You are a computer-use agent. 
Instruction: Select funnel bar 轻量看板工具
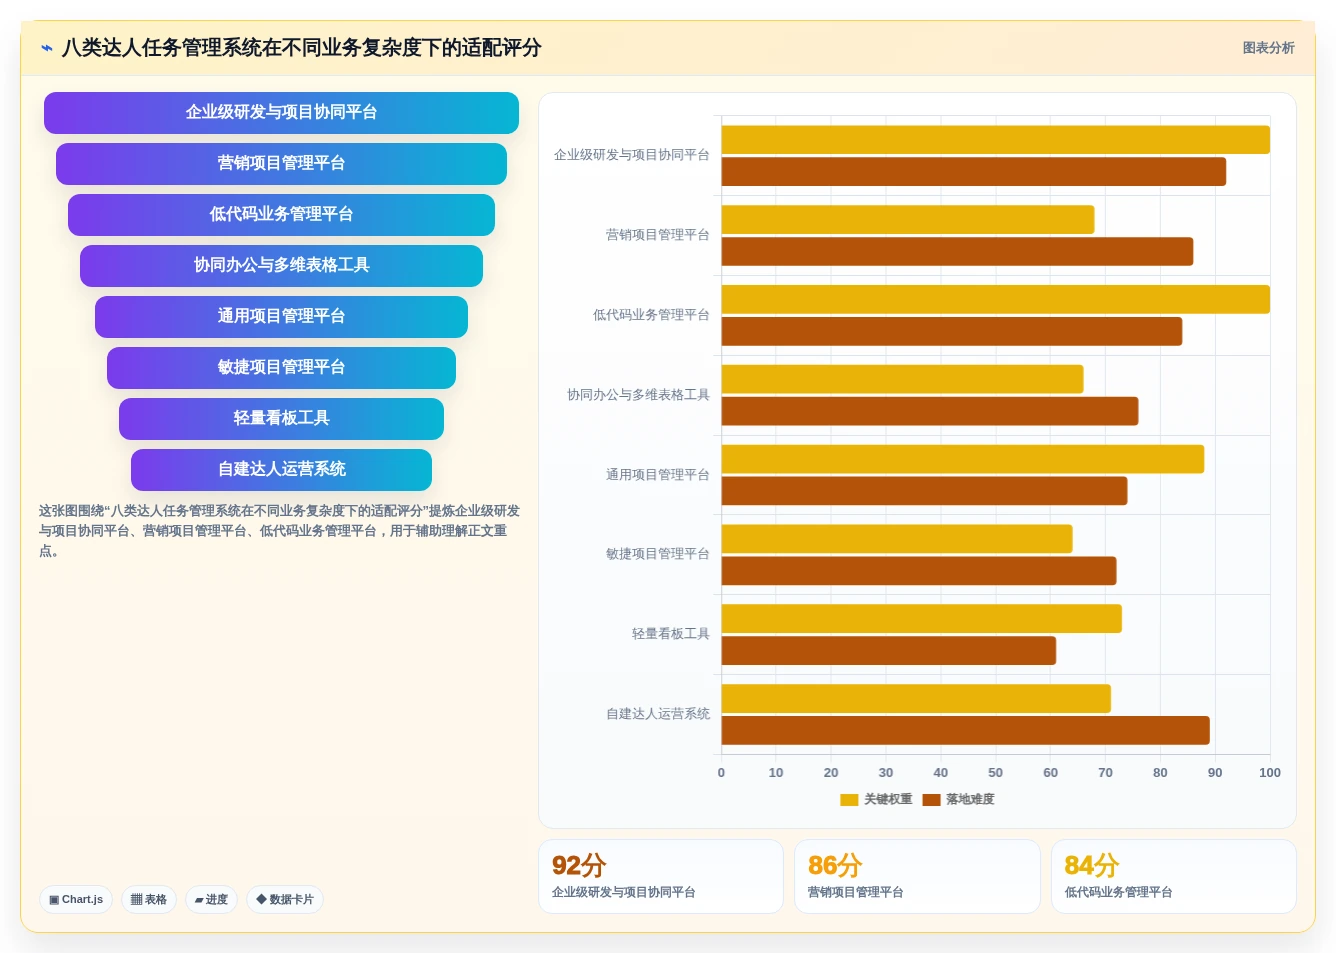pos(281,419)
